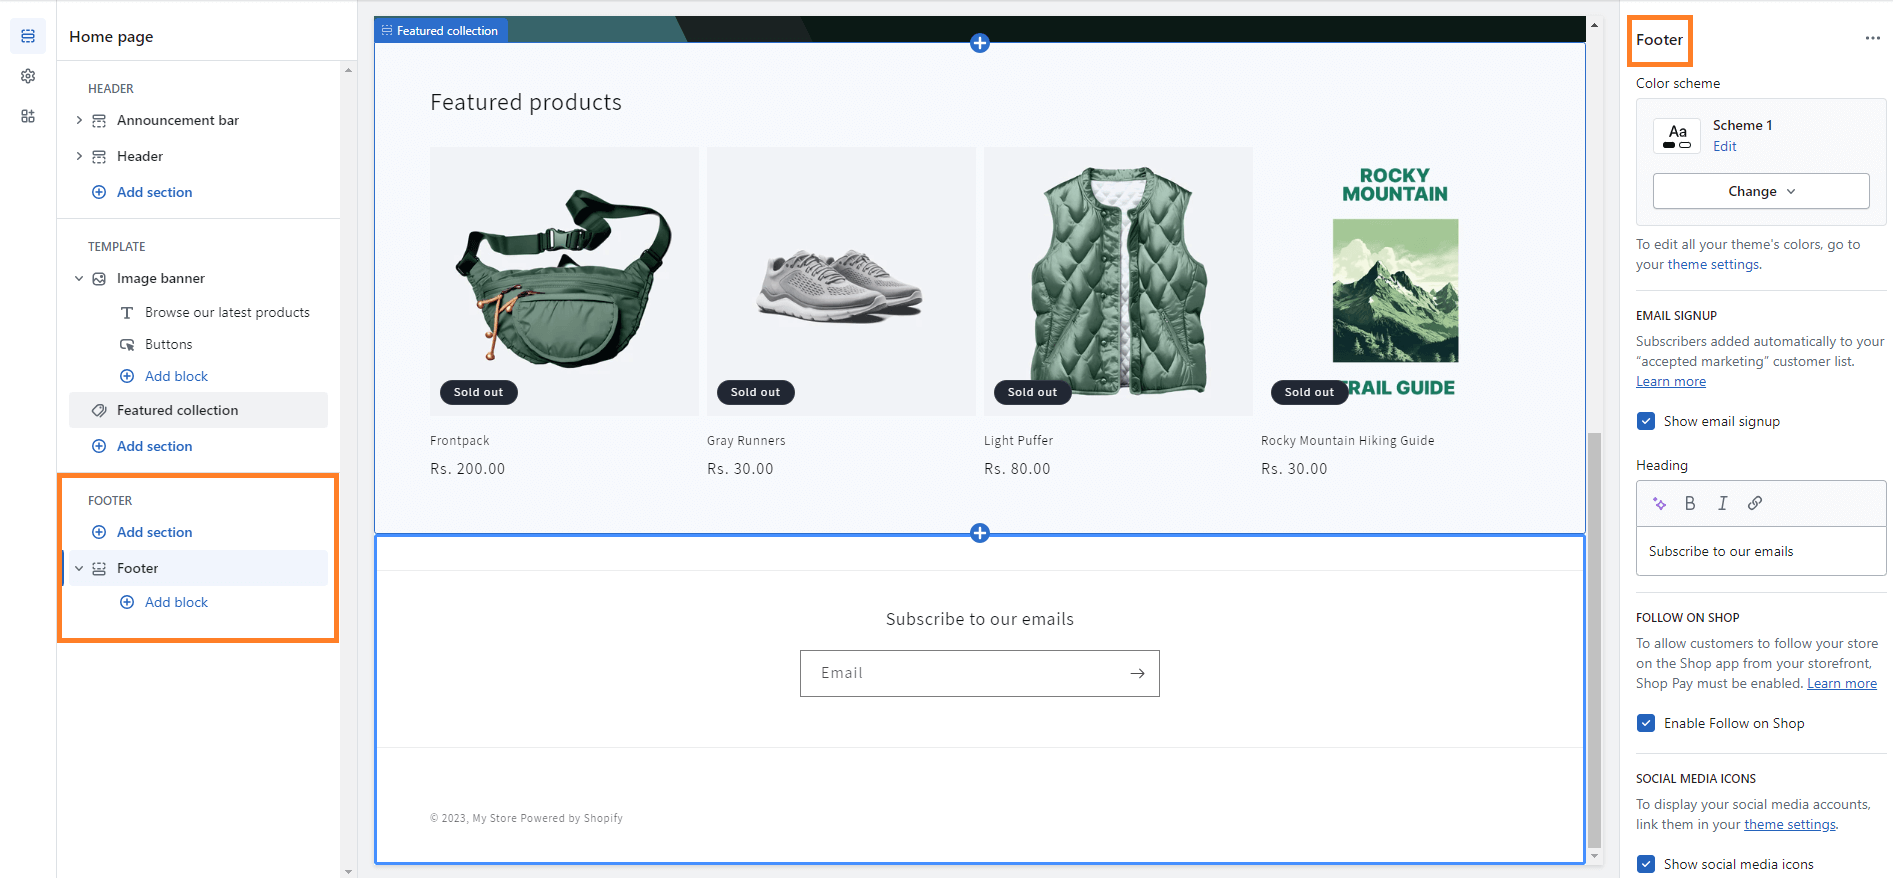Insert a link using the Heading link icon
Screen dimensions: 1893x878
click(1755, 503)
